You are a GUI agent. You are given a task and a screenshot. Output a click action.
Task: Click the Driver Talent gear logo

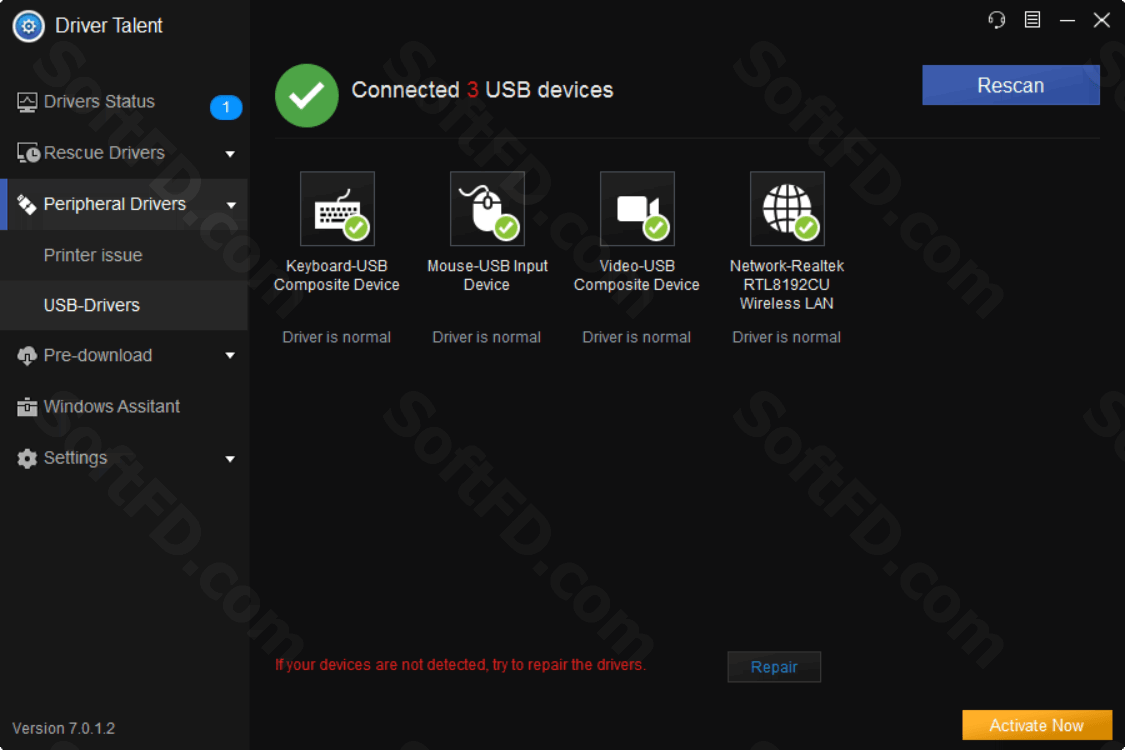pos(29,27)
